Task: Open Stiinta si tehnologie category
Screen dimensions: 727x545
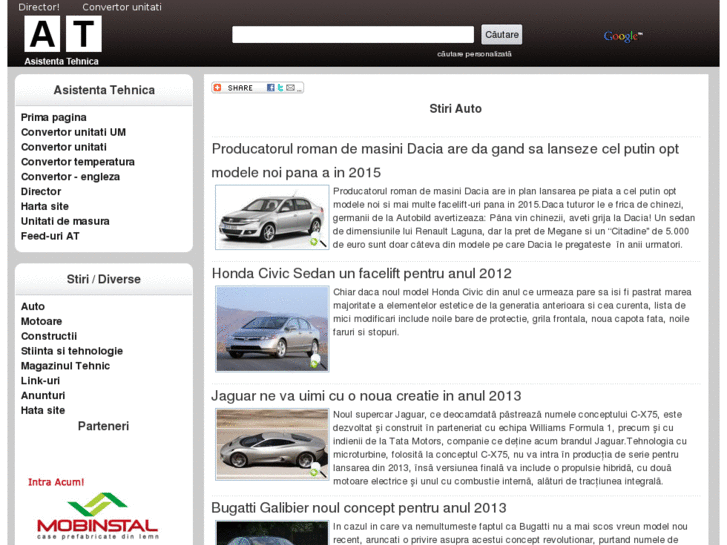Action: (72, 351)
